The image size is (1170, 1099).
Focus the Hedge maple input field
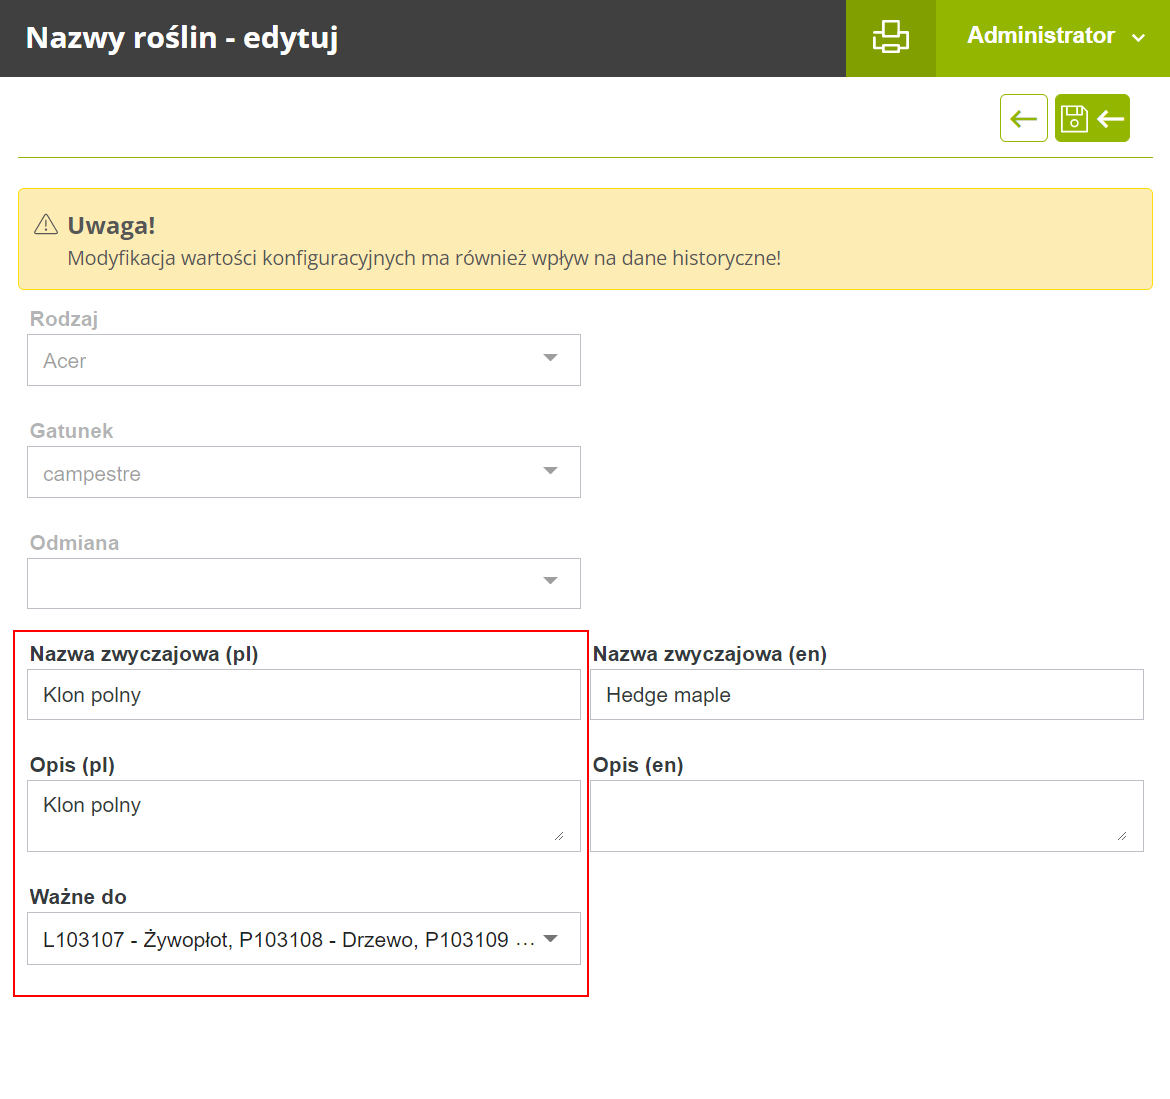866,695
